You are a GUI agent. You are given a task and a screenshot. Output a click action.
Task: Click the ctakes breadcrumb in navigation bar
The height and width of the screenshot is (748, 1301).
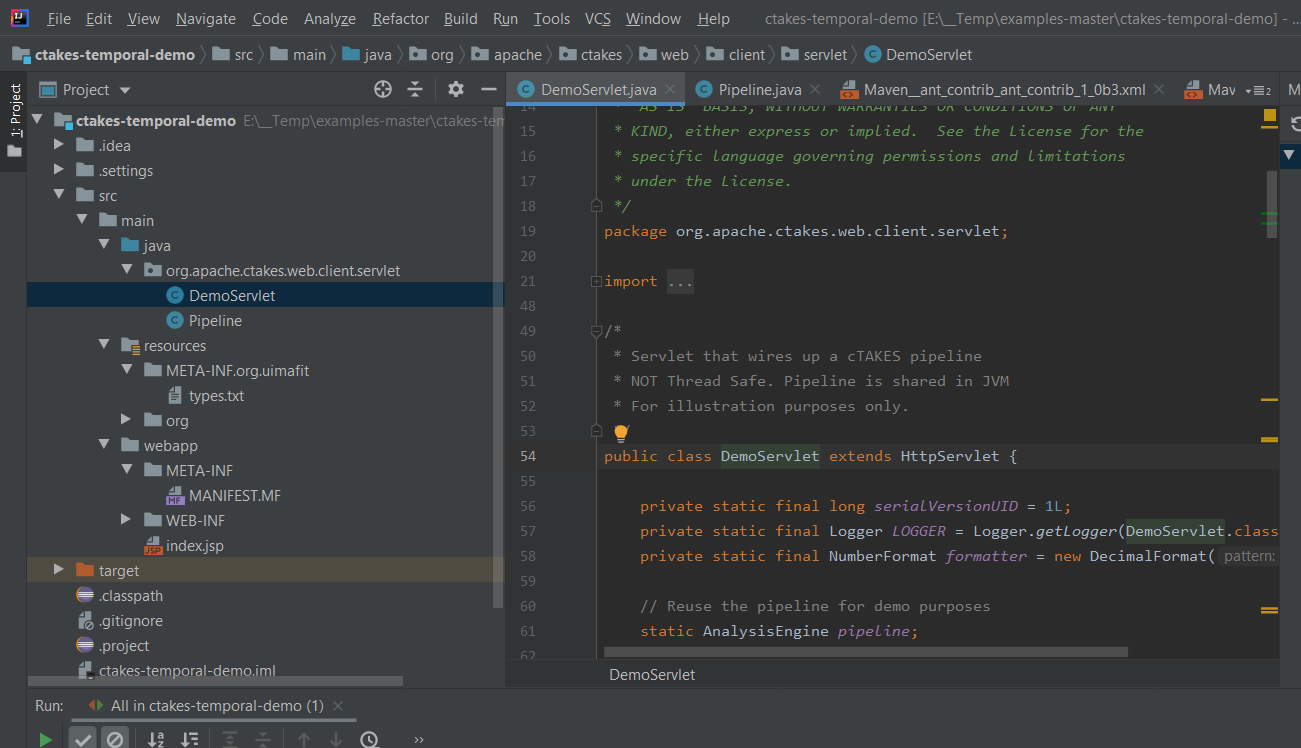point(601,55)
